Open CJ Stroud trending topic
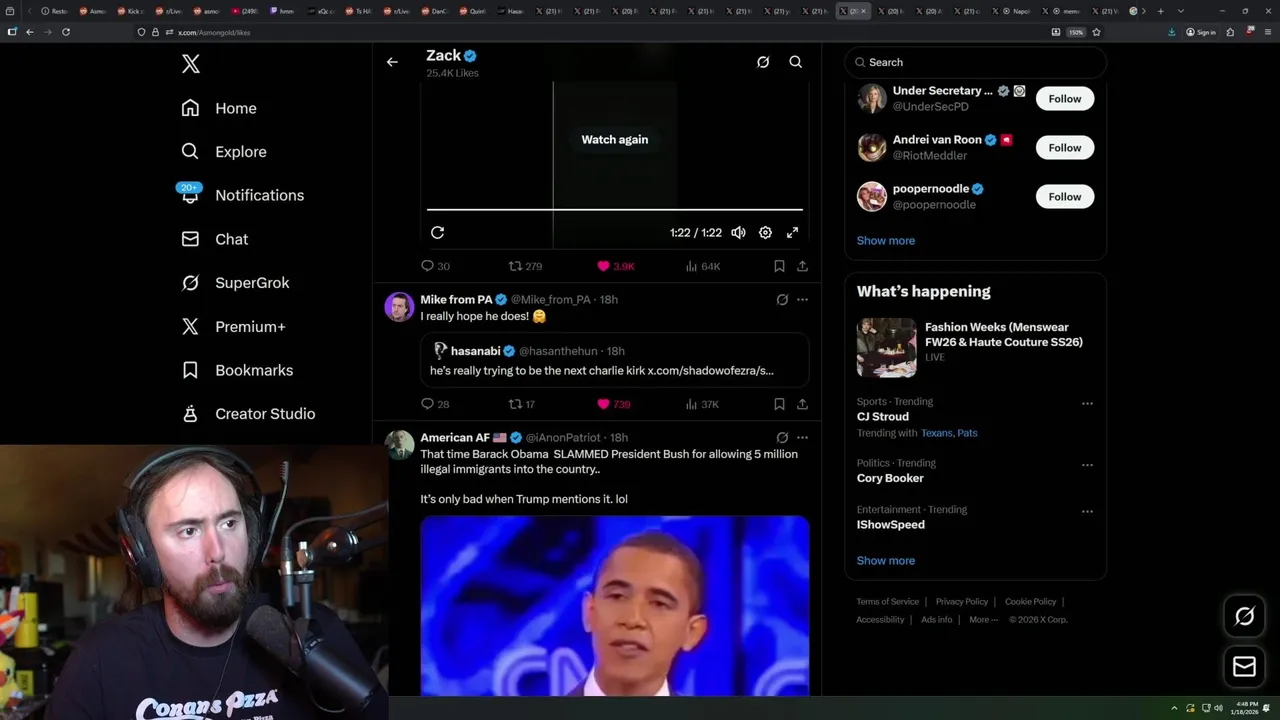This screenshot has width=1280, height=720. coord(883,417)
